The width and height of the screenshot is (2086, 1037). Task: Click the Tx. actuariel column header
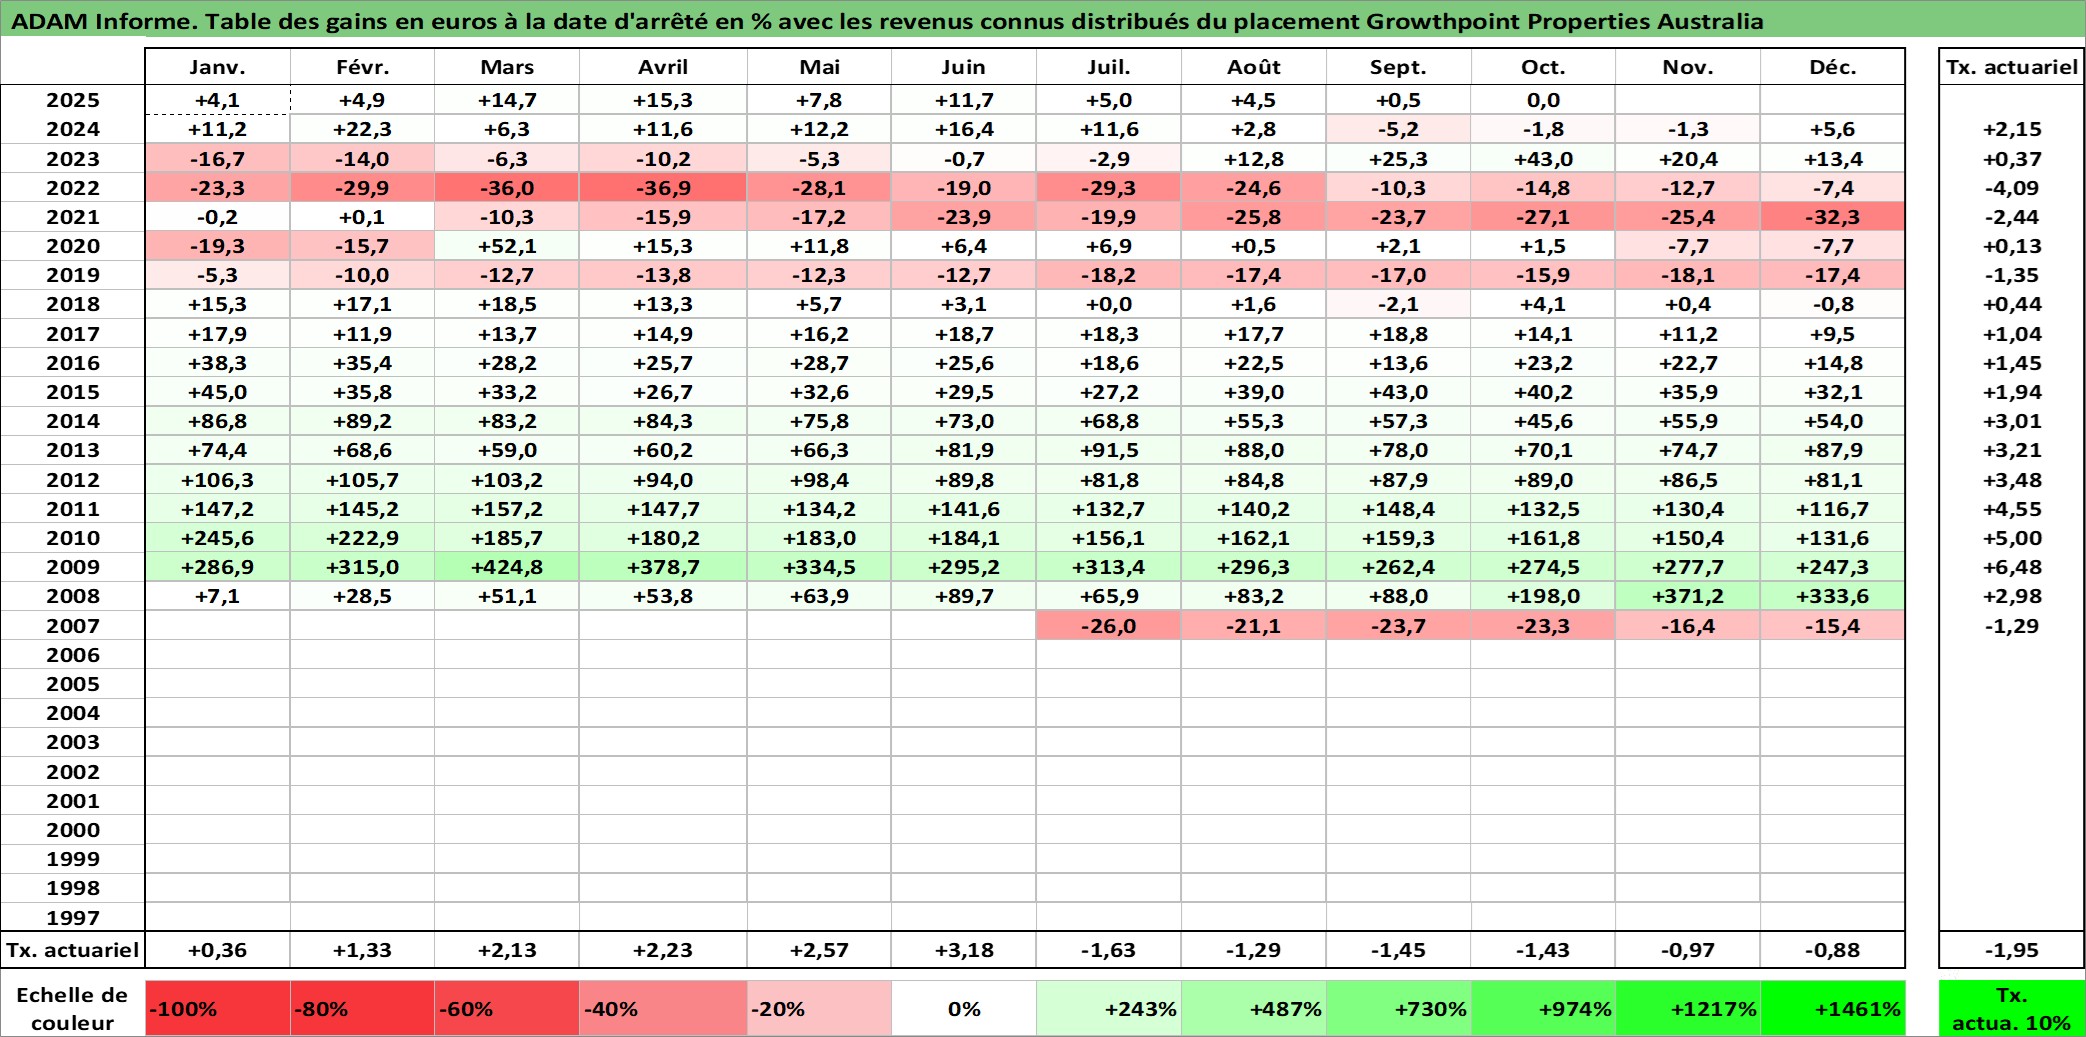(2011, 67)
